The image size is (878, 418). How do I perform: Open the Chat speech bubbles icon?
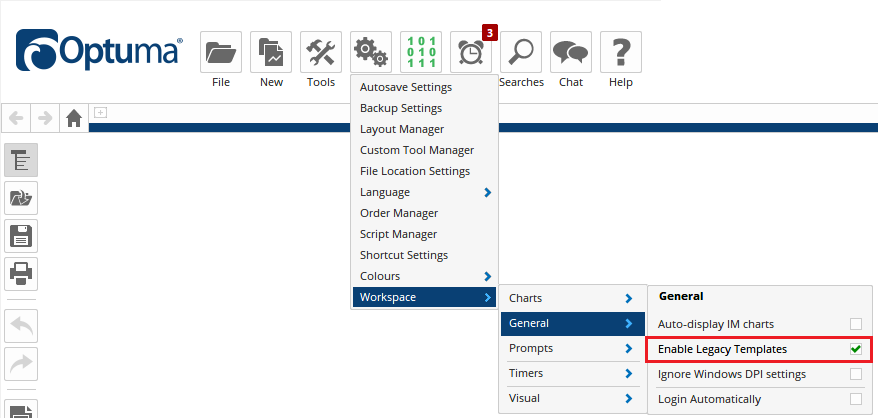(571, 52)
